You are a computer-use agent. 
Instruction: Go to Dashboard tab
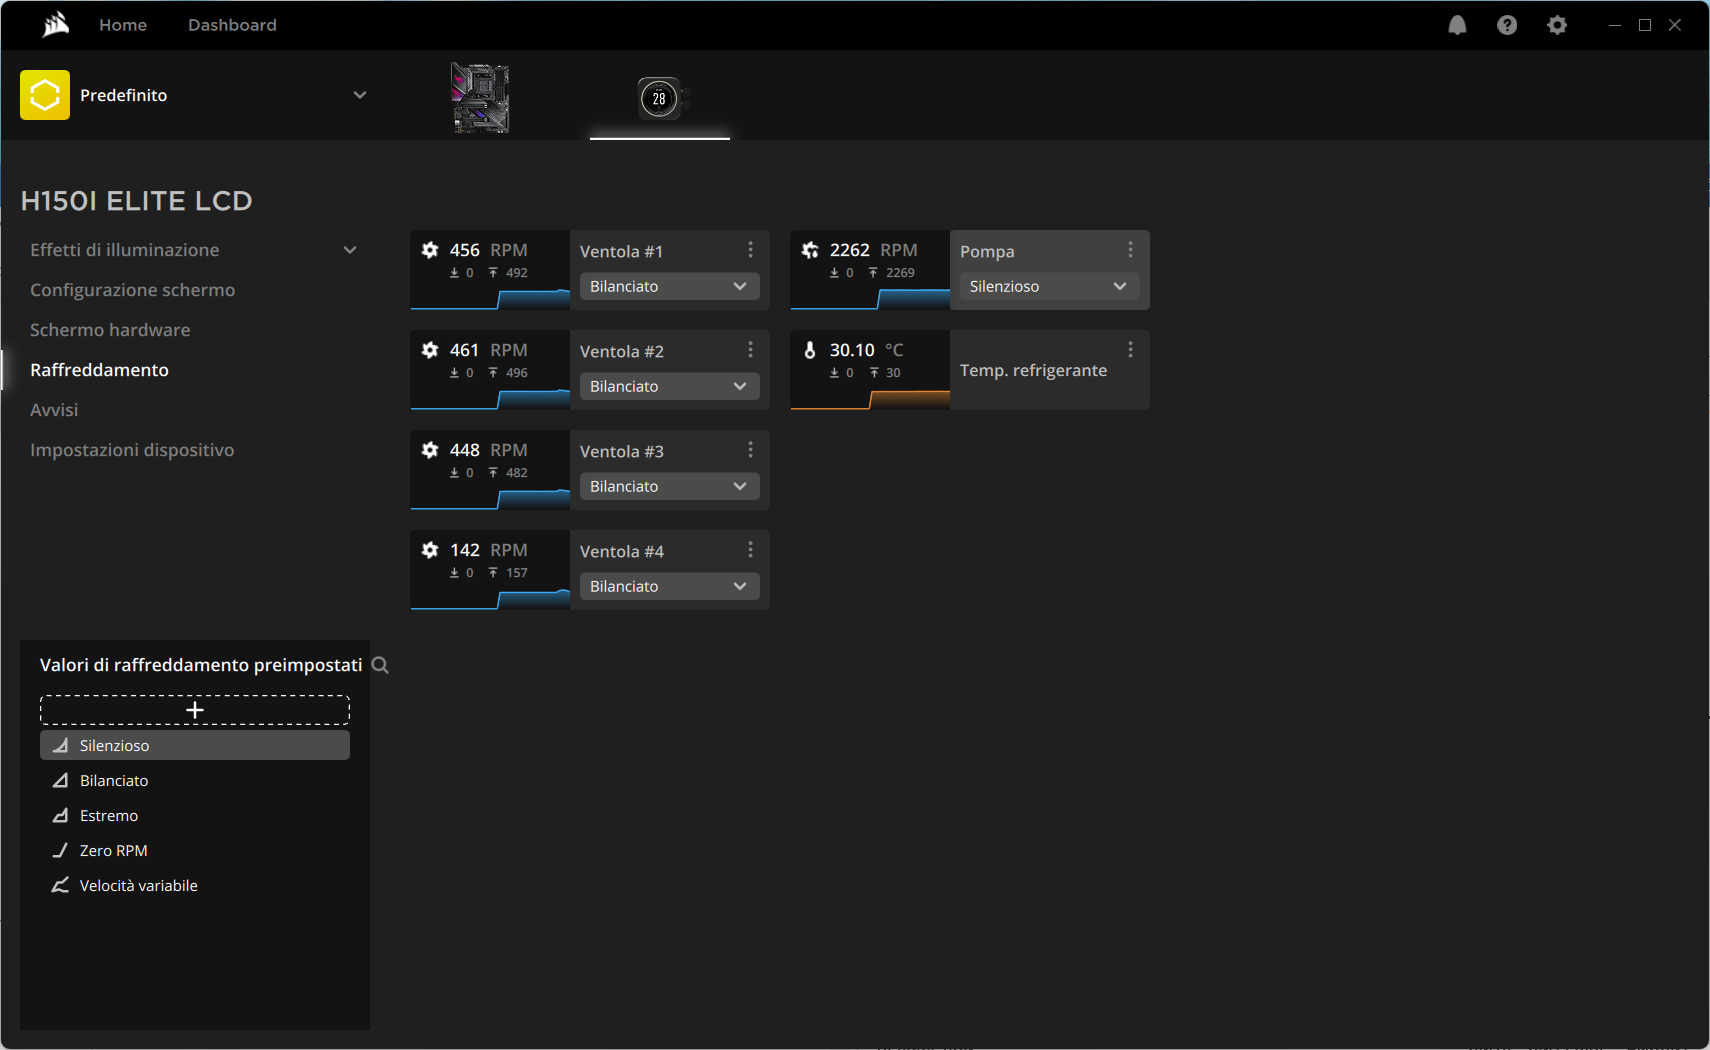232,25
